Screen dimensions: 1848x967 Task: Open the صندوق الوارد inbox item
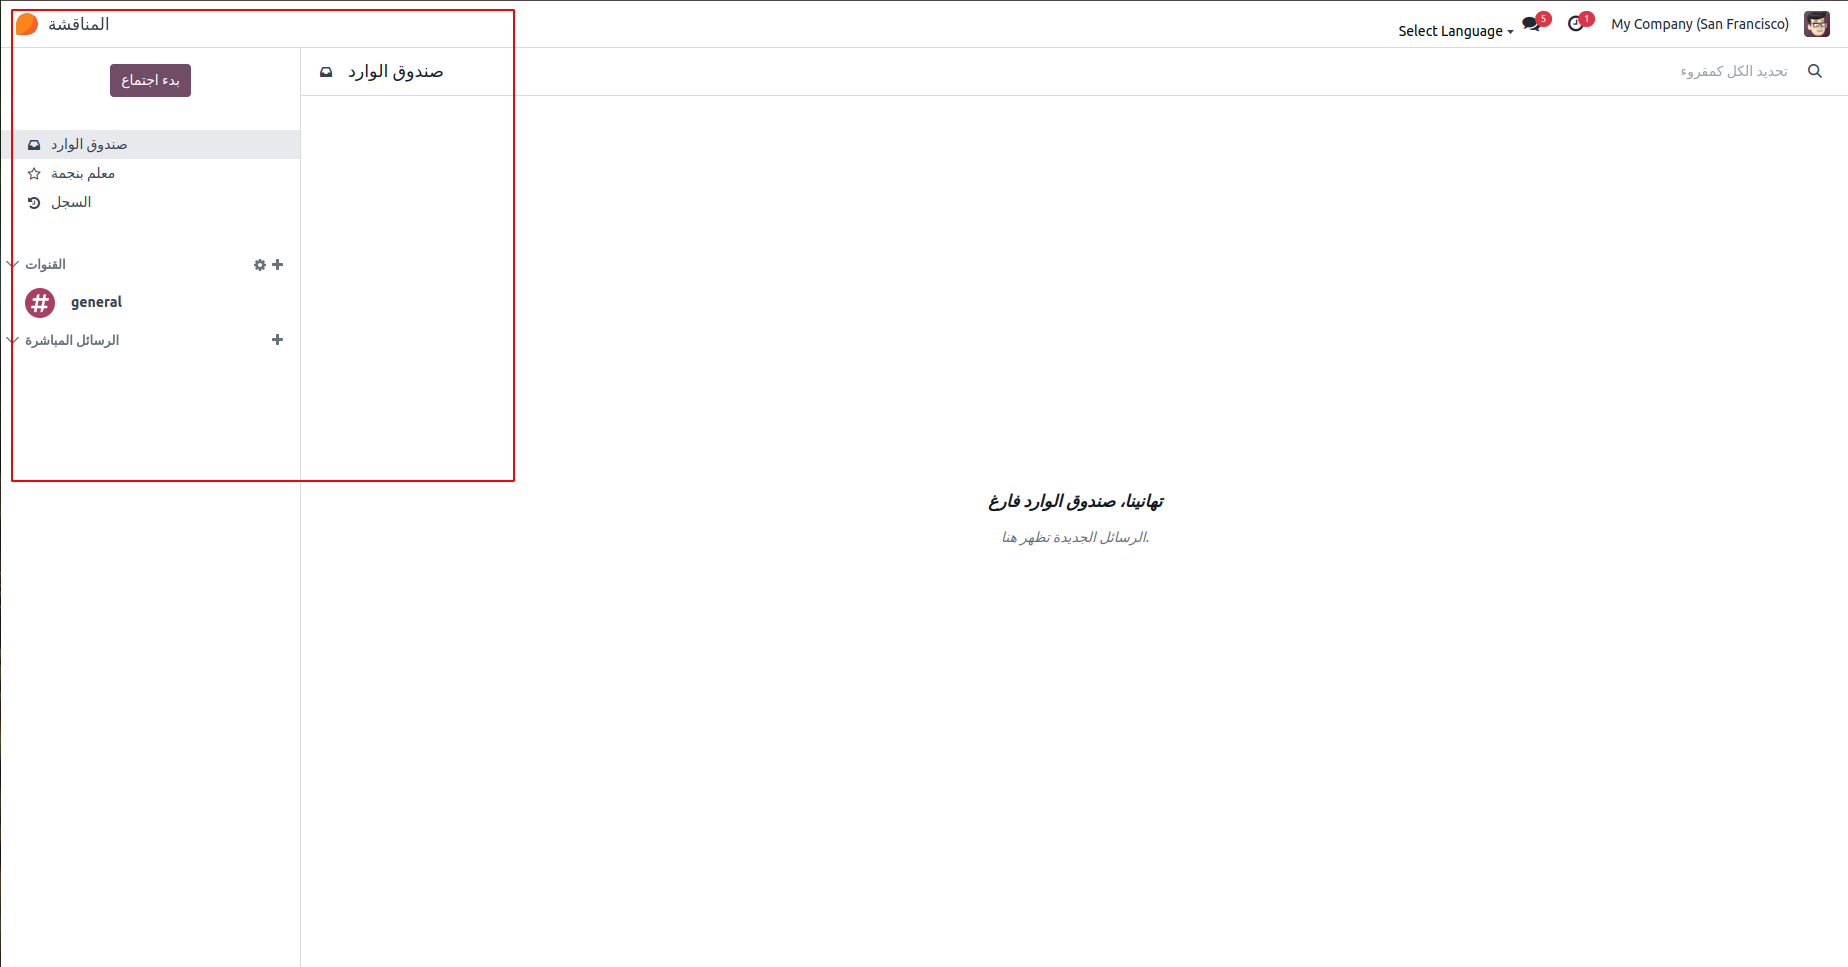tap(150, 144)
